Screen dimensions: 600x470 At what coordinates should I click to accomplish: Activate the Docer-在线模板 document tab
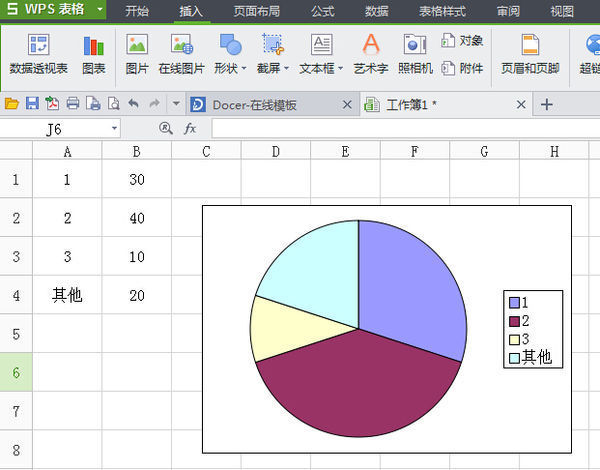click(272, 104)
